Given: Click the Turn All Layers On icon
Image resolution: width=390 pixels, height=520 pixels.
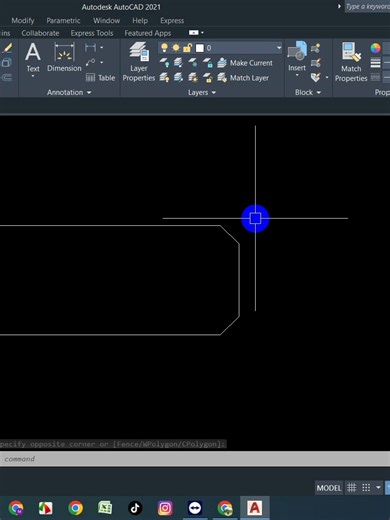Looking at the screenshot, I should tap(164, 78).
